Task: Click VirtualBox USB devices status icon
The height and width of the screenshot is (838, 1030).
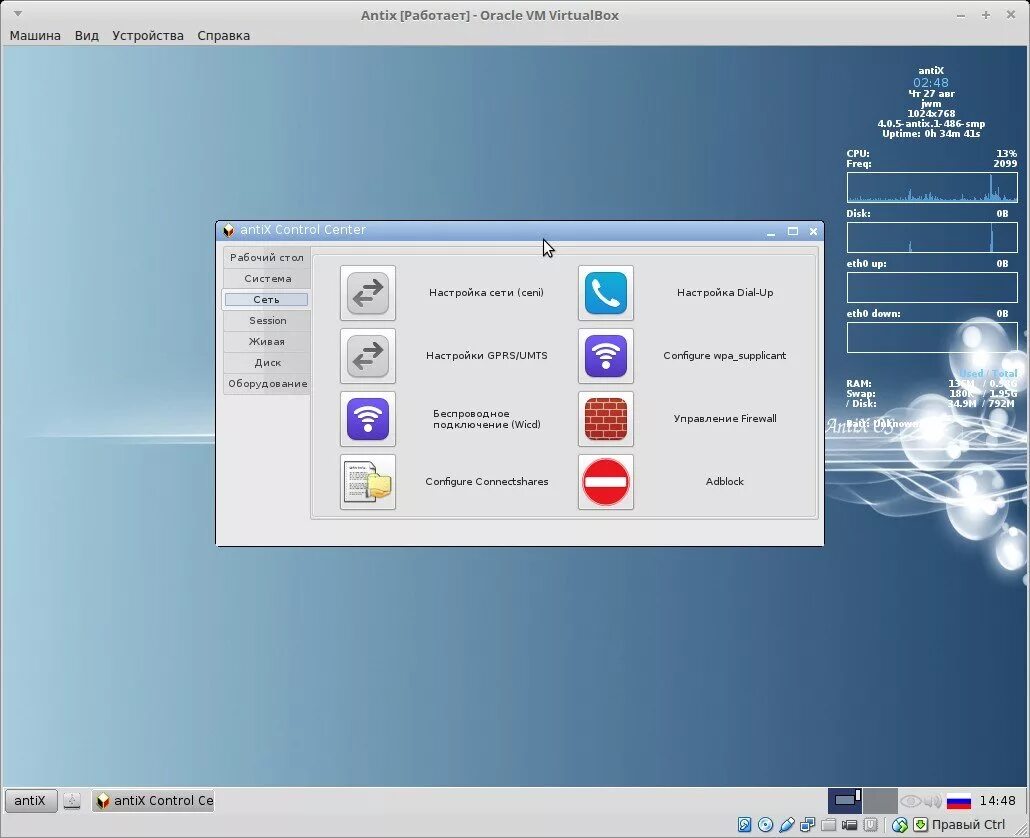Action: [786, 825]
